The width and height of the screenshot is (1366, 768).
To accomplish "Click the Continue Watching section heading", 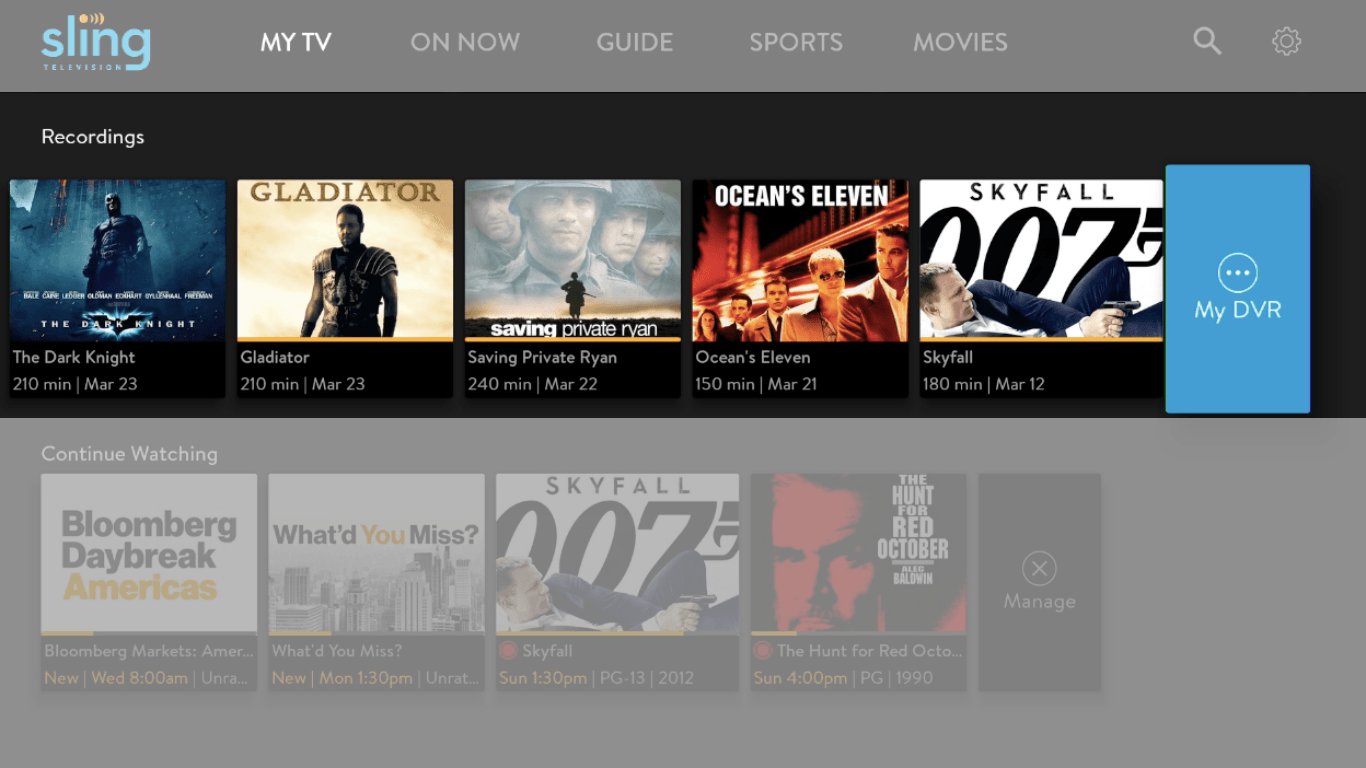I will [x=129, y=454].
